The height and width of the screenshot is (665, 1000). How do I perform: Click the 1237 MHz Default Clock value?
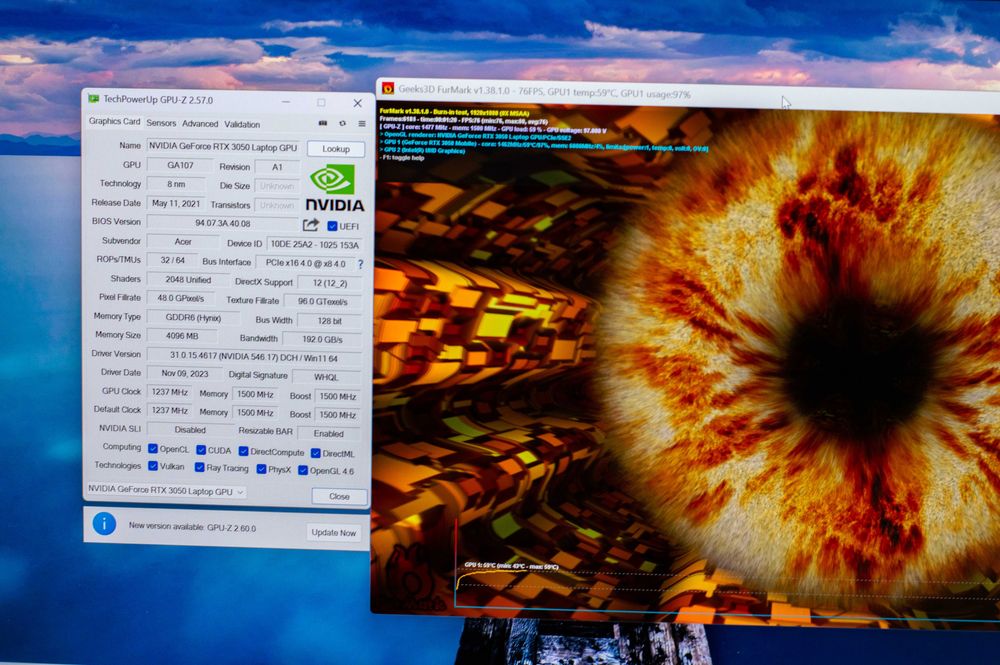point(169,411)
